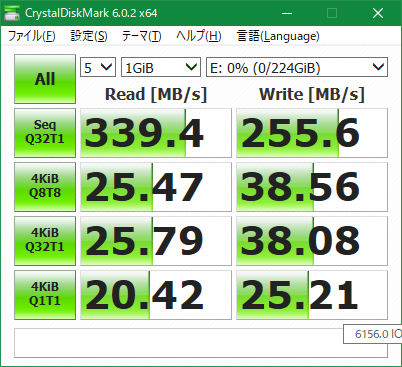Click the Read [MB/s] column header
The image size is (402, 367).
click(156, 94)
